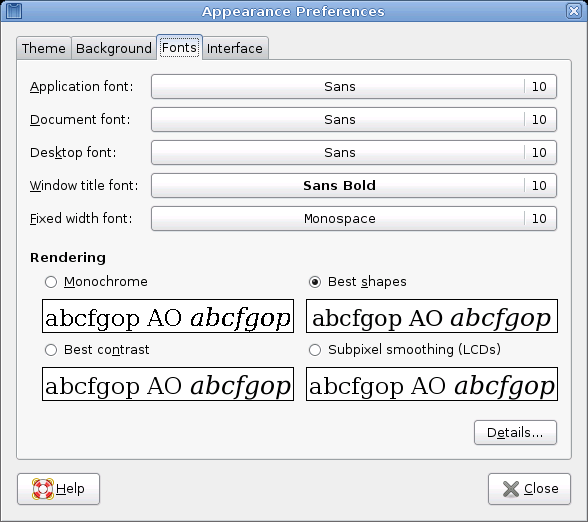588x522 pixels.
Task: Click the Window title font label
Action: click(84, 186)
